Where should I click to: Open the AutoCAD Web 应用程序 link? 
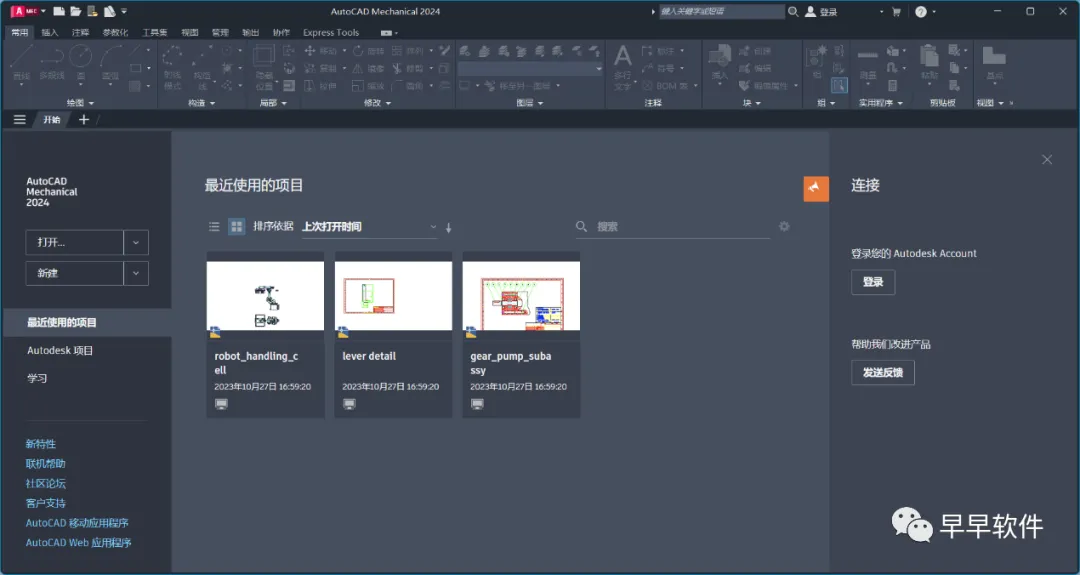point(79,543)
